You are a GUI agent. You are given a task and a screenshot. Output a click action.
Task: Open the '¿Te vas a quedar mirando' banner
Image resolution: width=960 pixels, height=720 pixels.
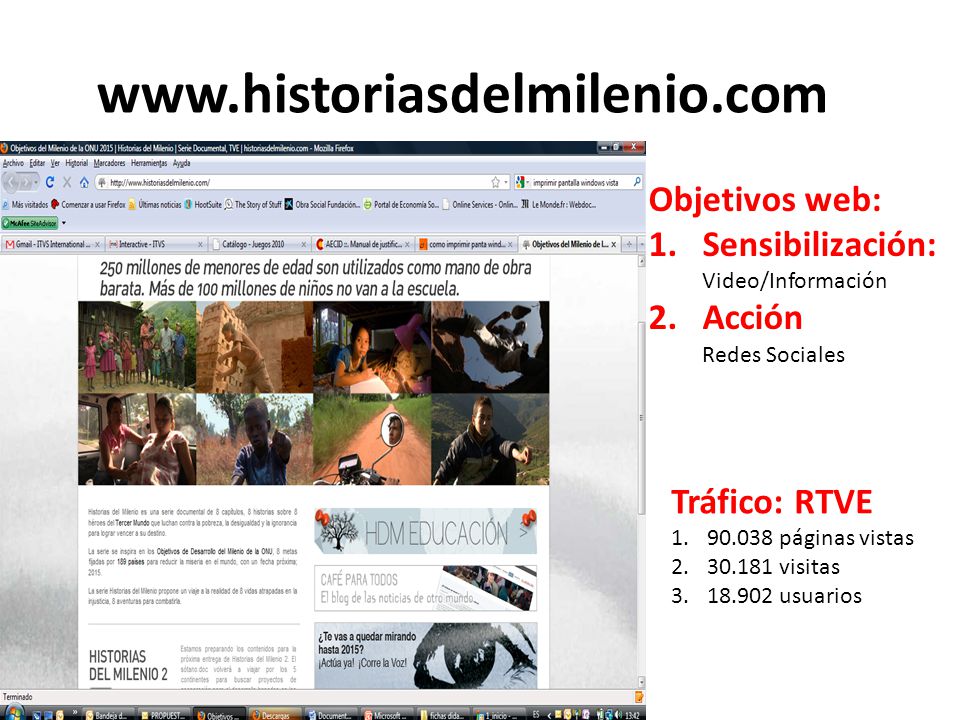point(426,655)
